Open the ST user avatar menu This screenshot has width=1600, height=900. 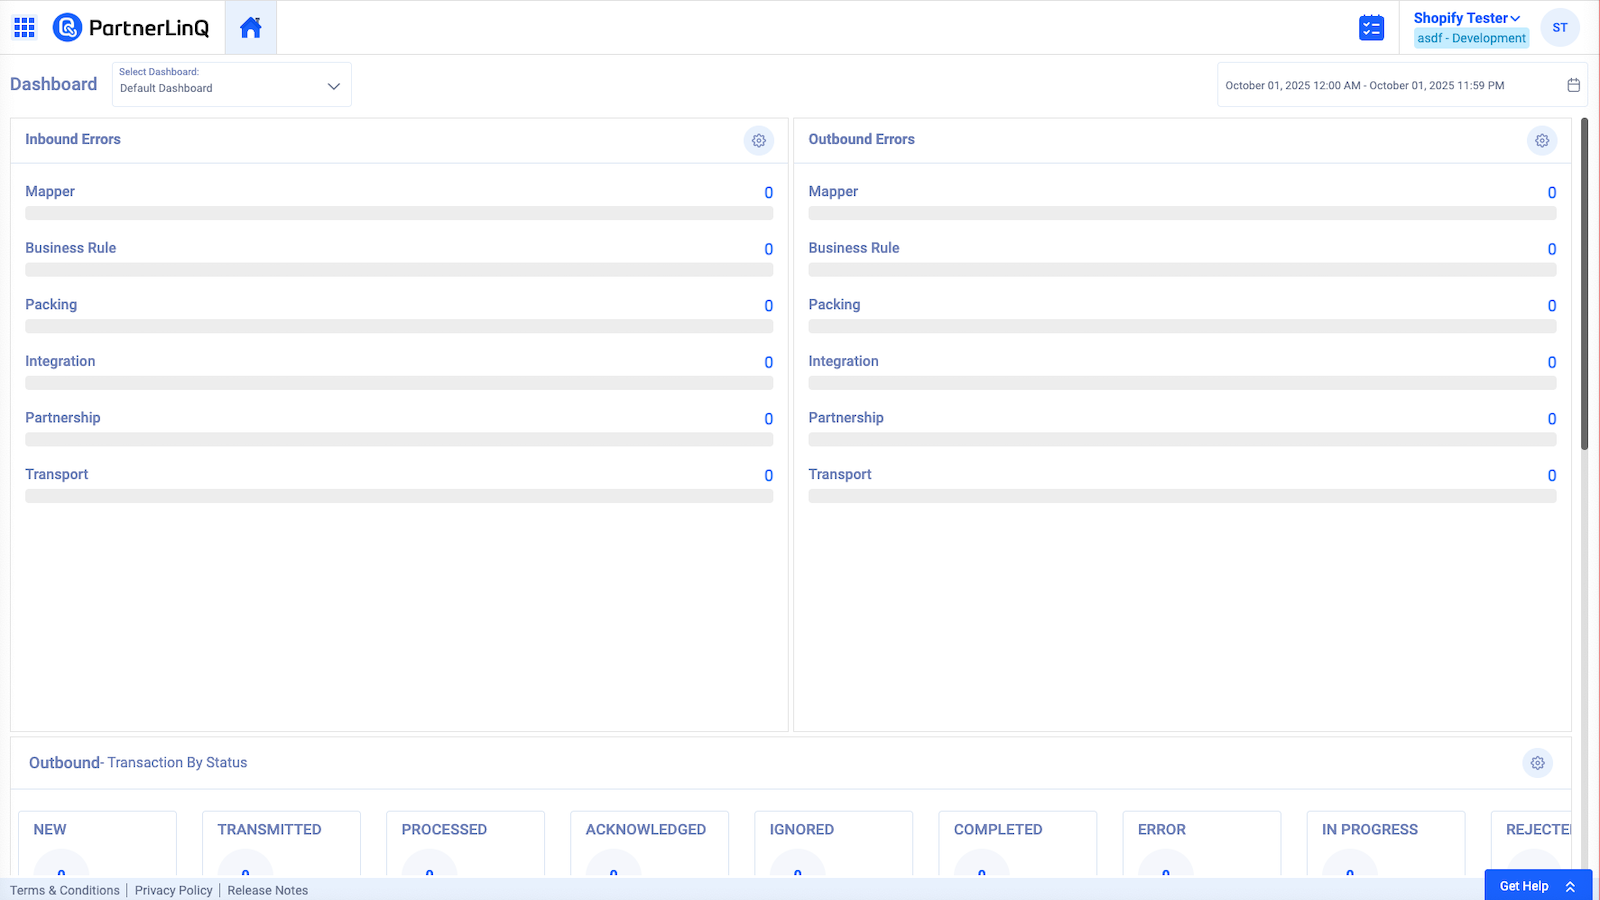[1559, 27]
